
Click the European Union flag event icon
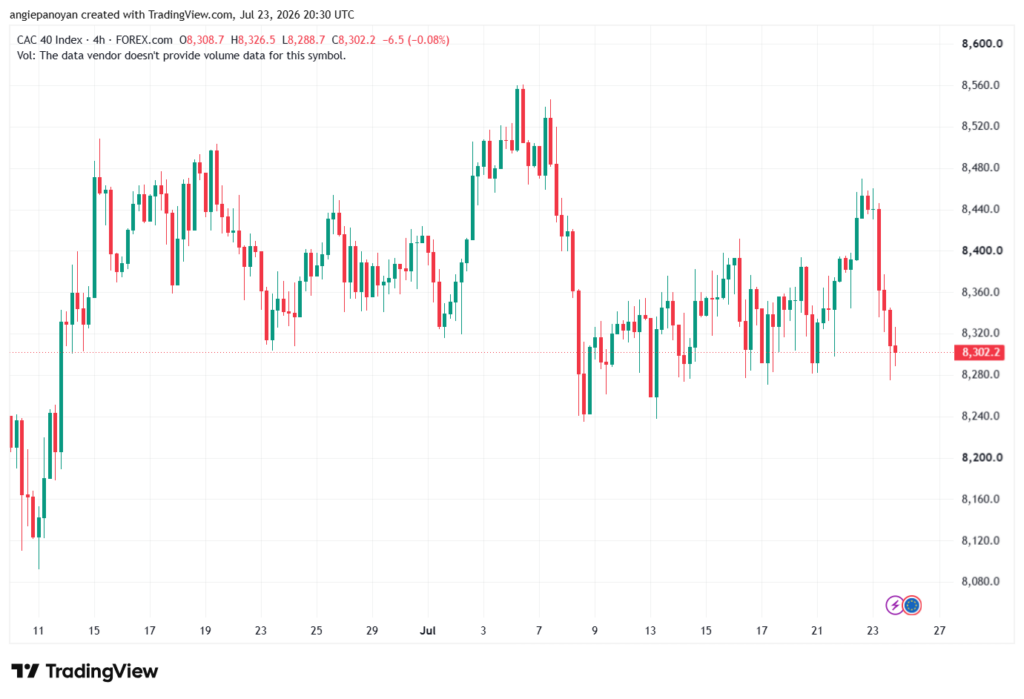click(912, 605)
